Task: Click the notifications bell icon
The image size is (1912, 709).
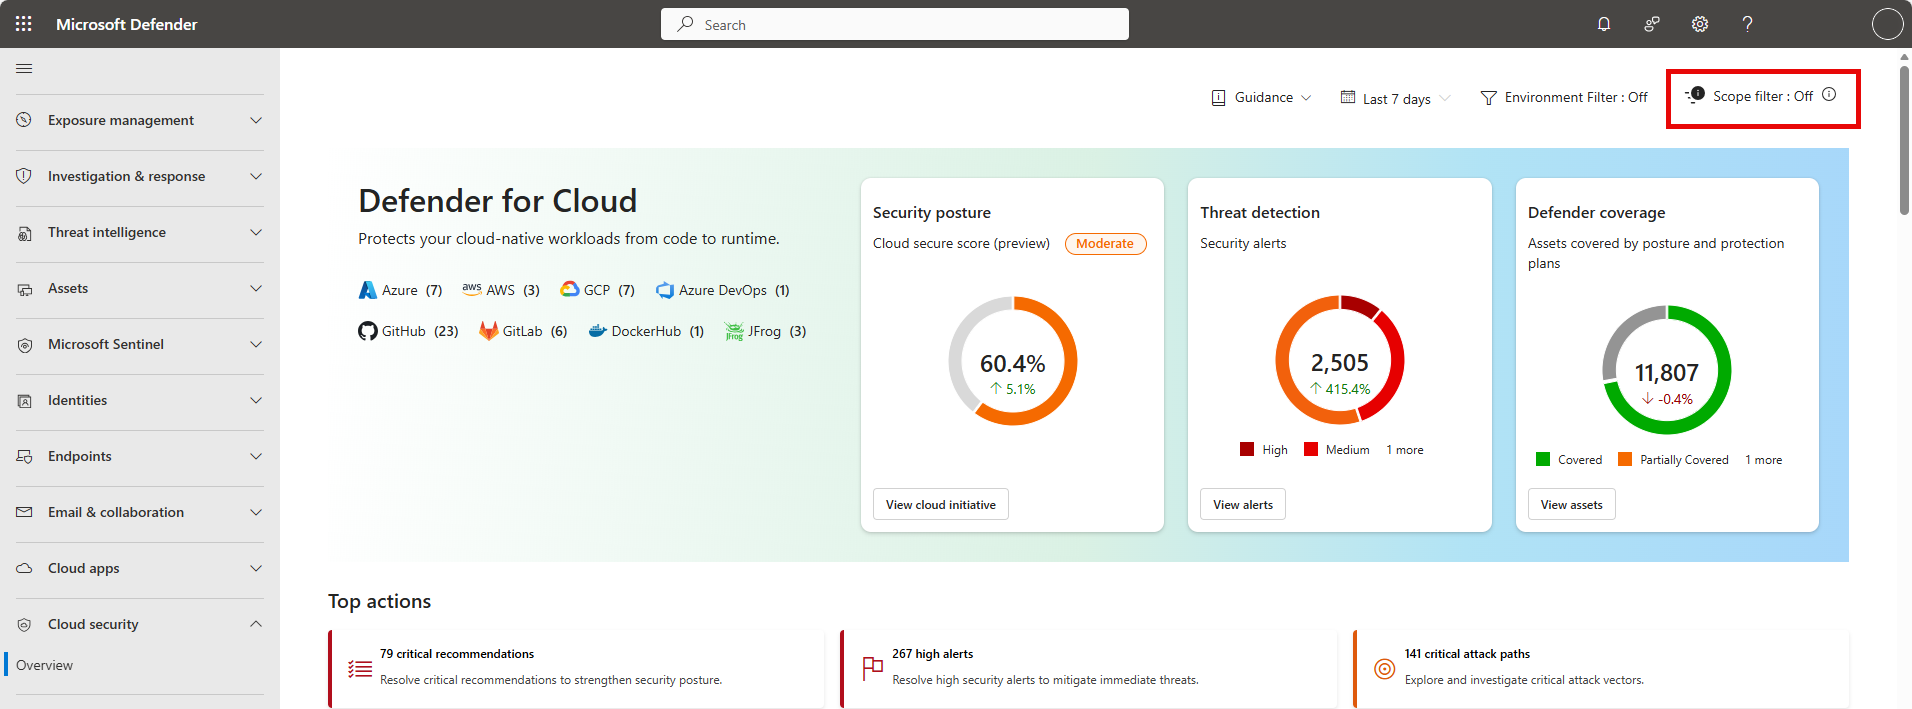Action: 1604,24
